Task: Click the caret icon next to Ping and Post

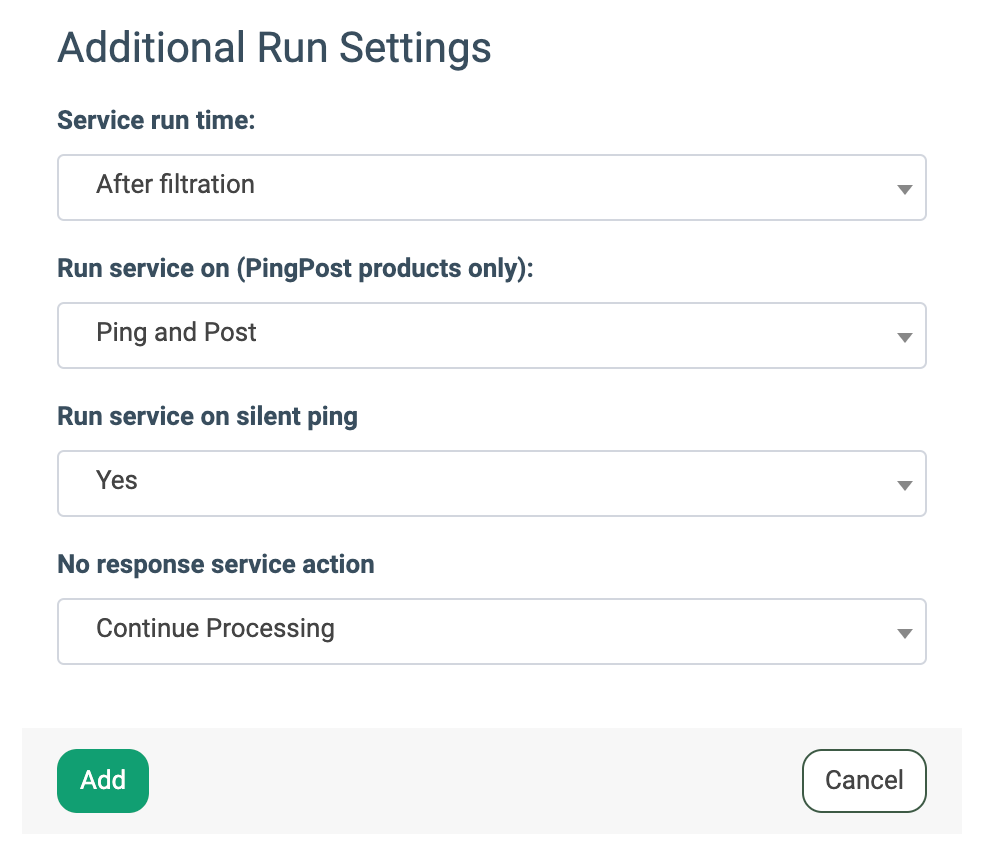Action: pos(904,337)
